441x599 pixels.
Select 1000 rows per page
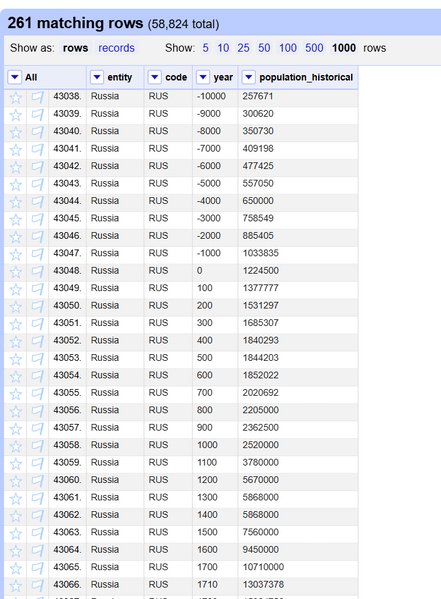pyautogui.click(x=344, y=48)
